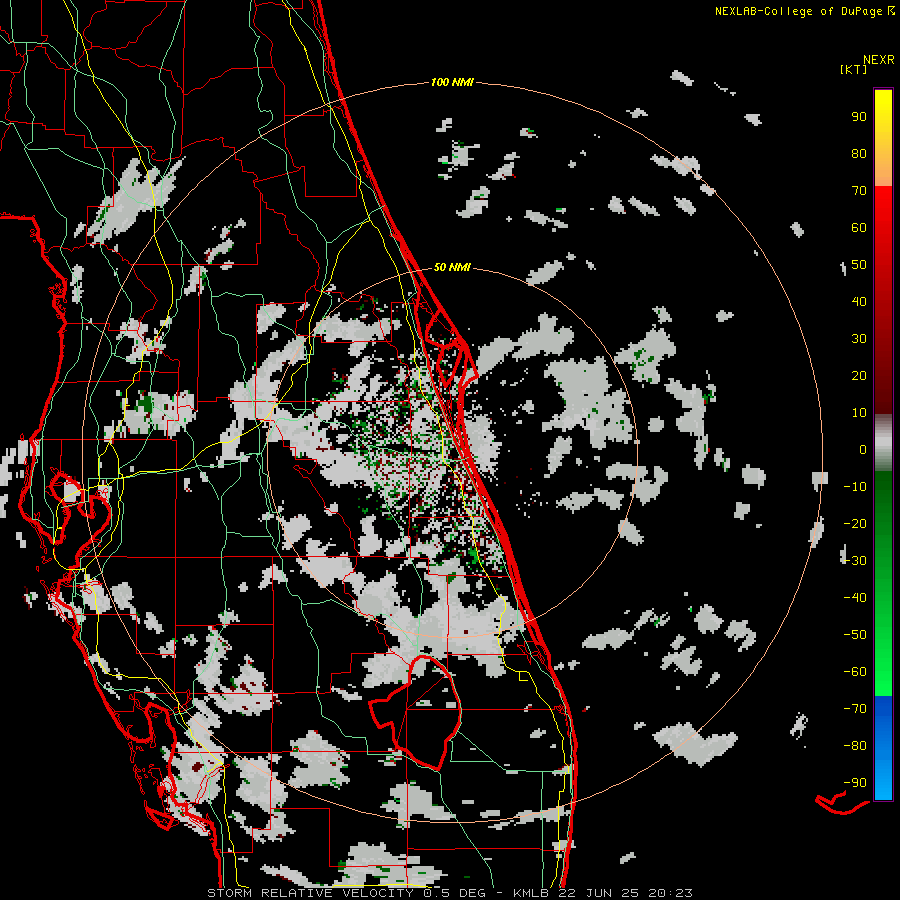Select the positive 80 knot scale label
The height and width of the screenshot is (900, 900).
[x=859, y=153]
